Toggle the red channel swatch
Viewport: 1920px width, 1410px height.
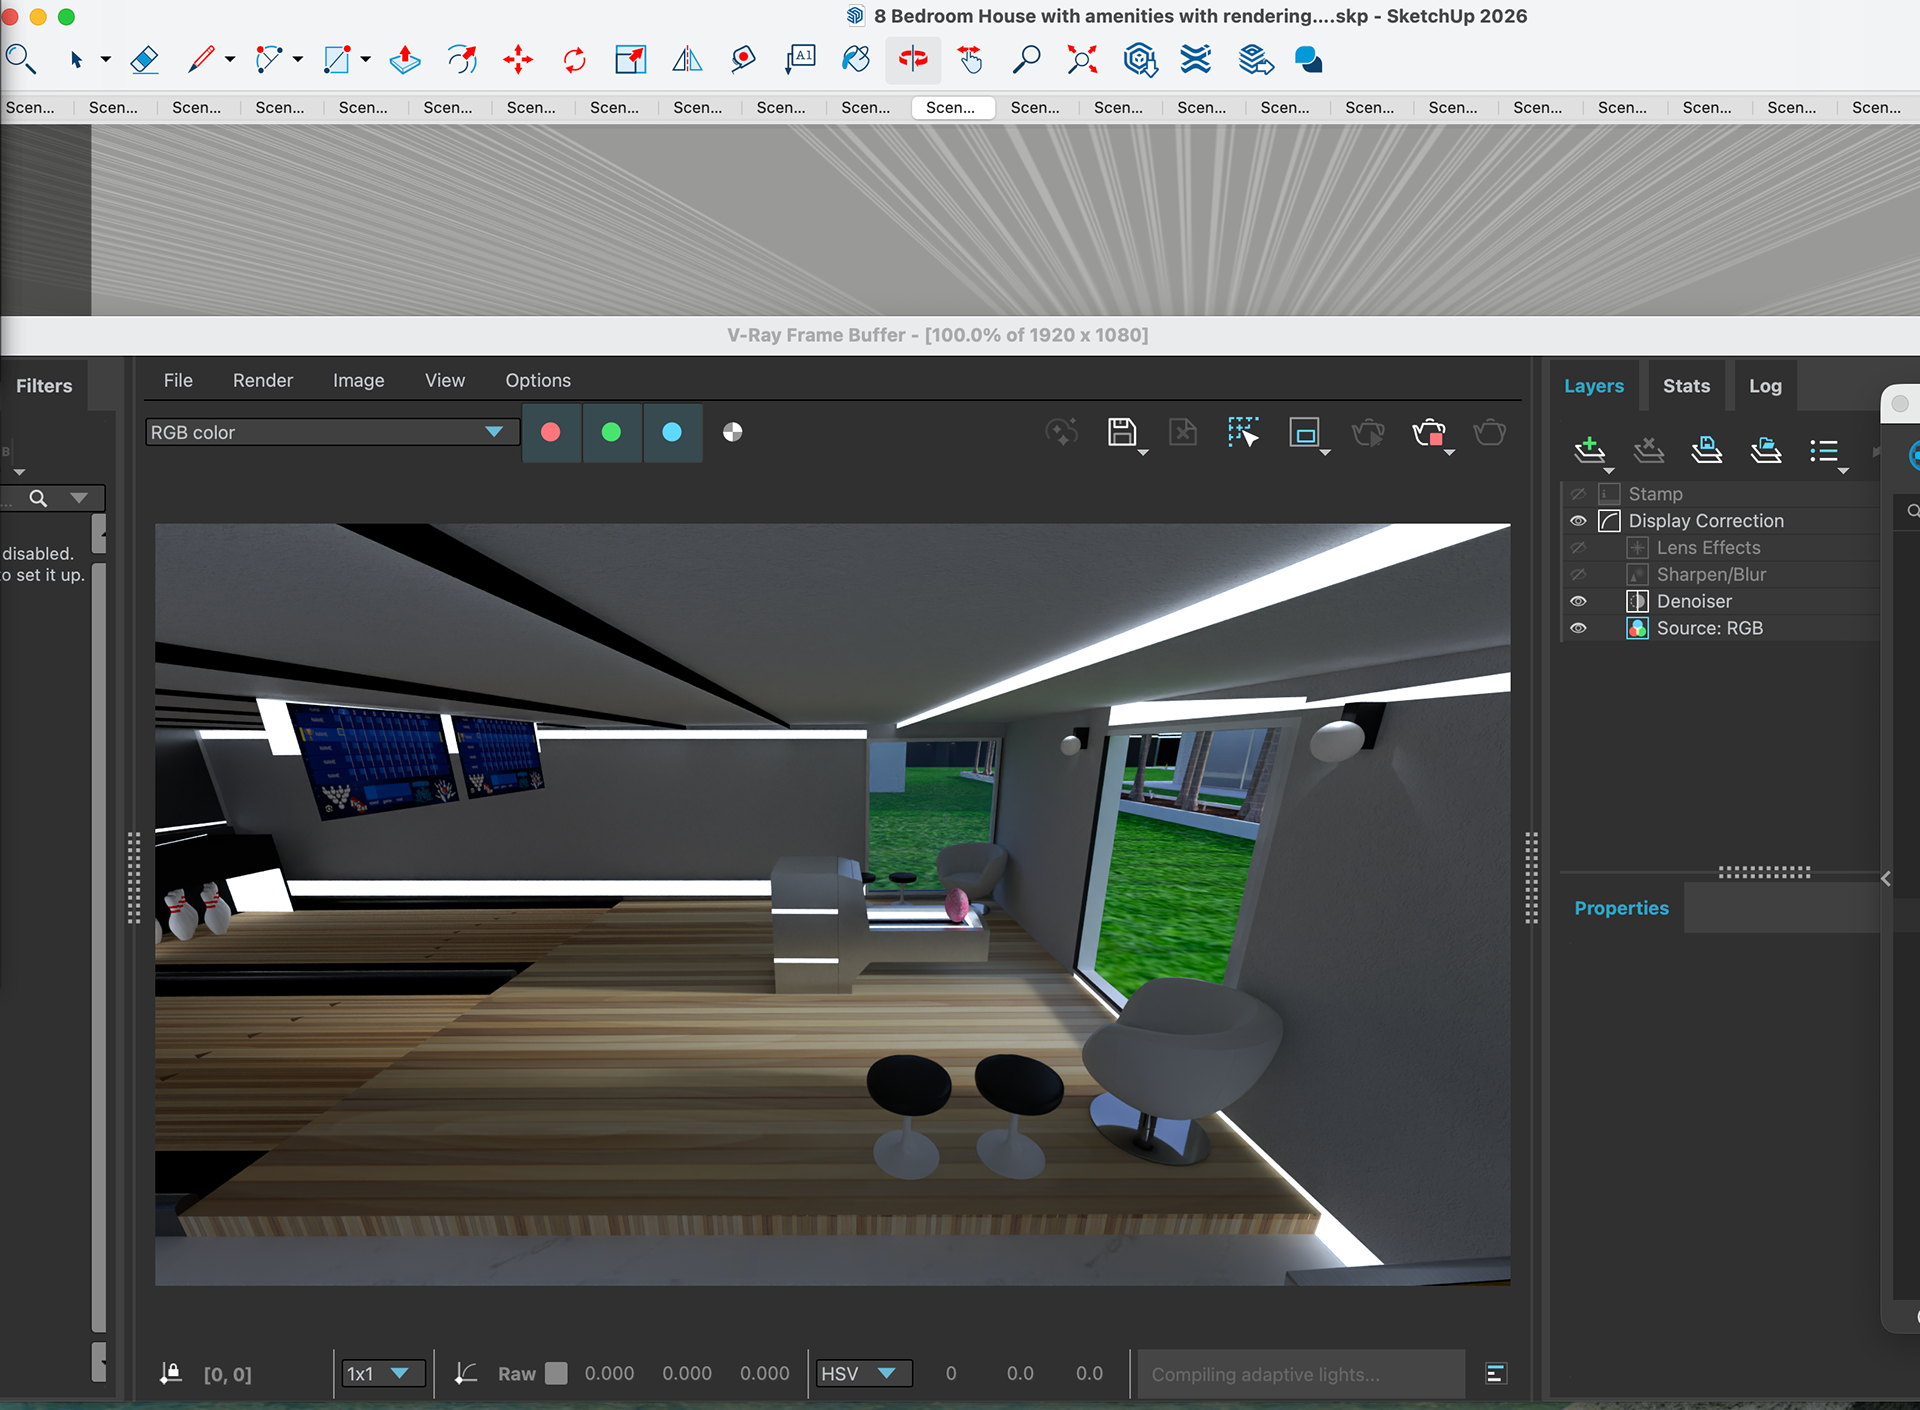coord(550,432)
